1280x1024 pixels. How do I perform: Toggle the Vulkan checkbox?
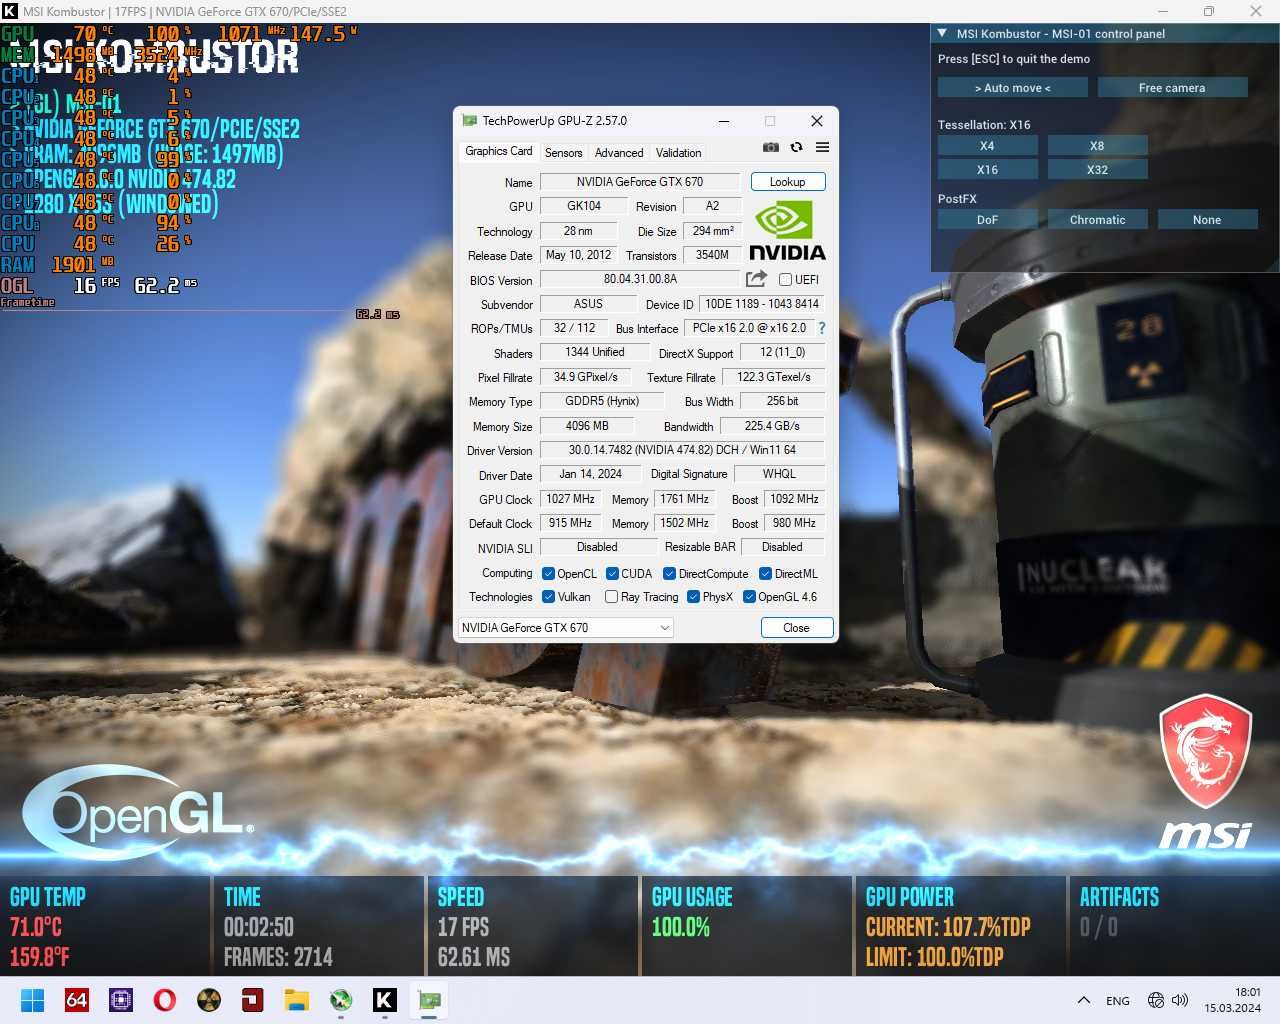[548, 597]
